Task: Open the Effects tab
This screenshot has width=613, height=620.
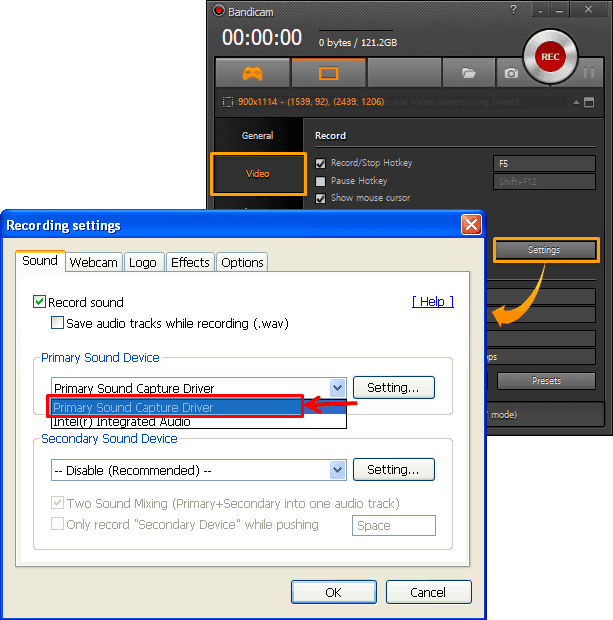Action: (x=190, y=262)
